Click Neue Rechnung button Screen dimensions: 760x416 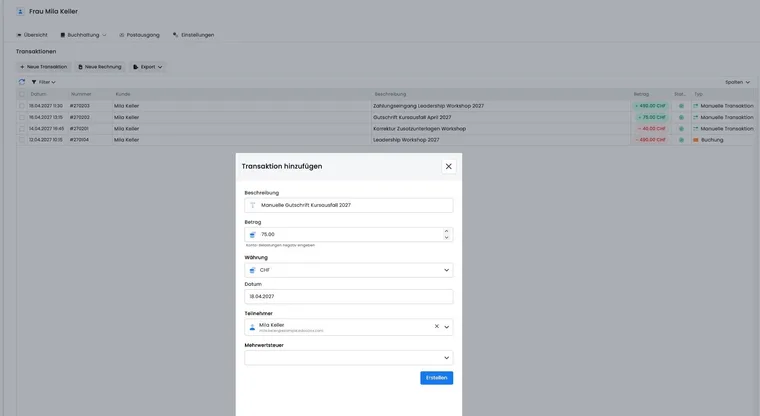[100, 67]
